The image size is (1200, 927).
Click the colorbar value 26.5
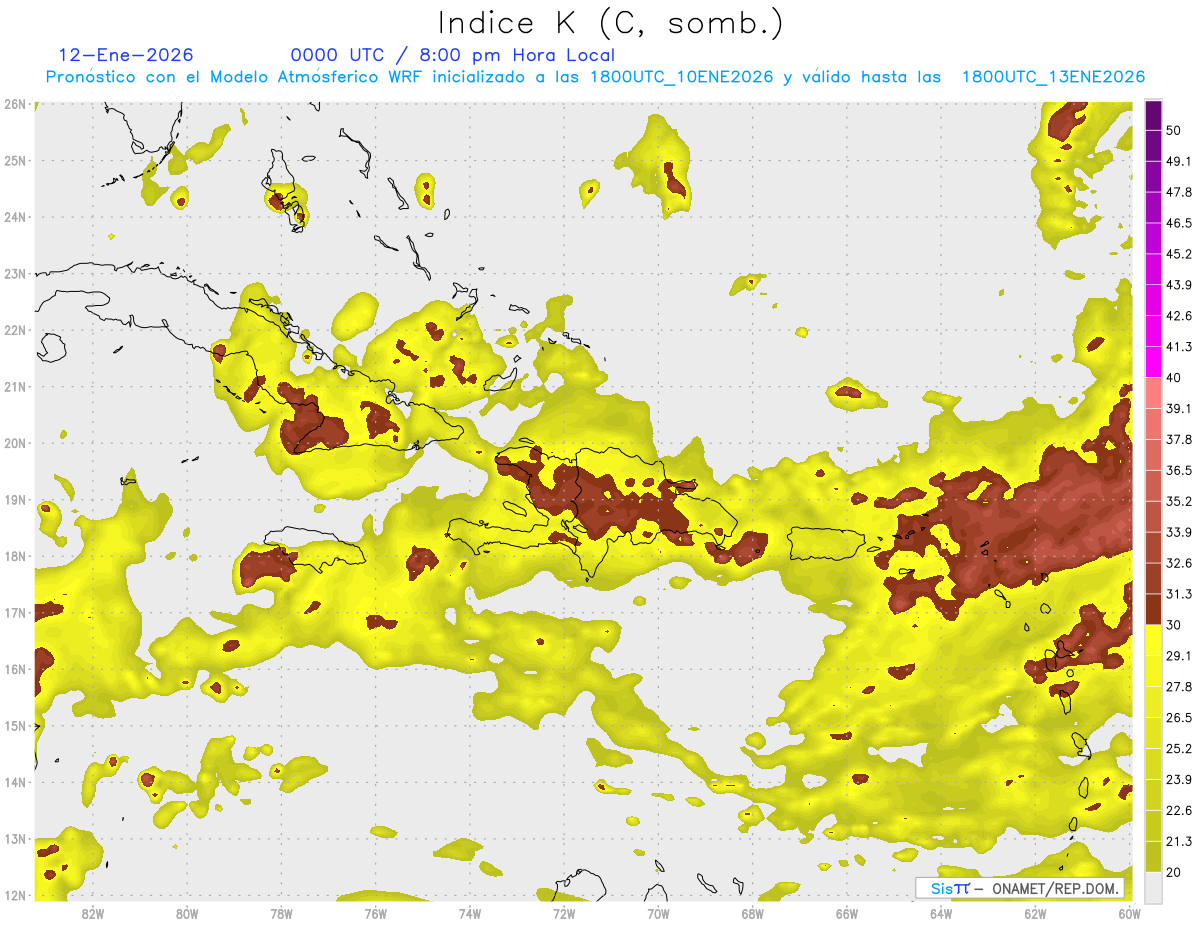[1179, 718]
